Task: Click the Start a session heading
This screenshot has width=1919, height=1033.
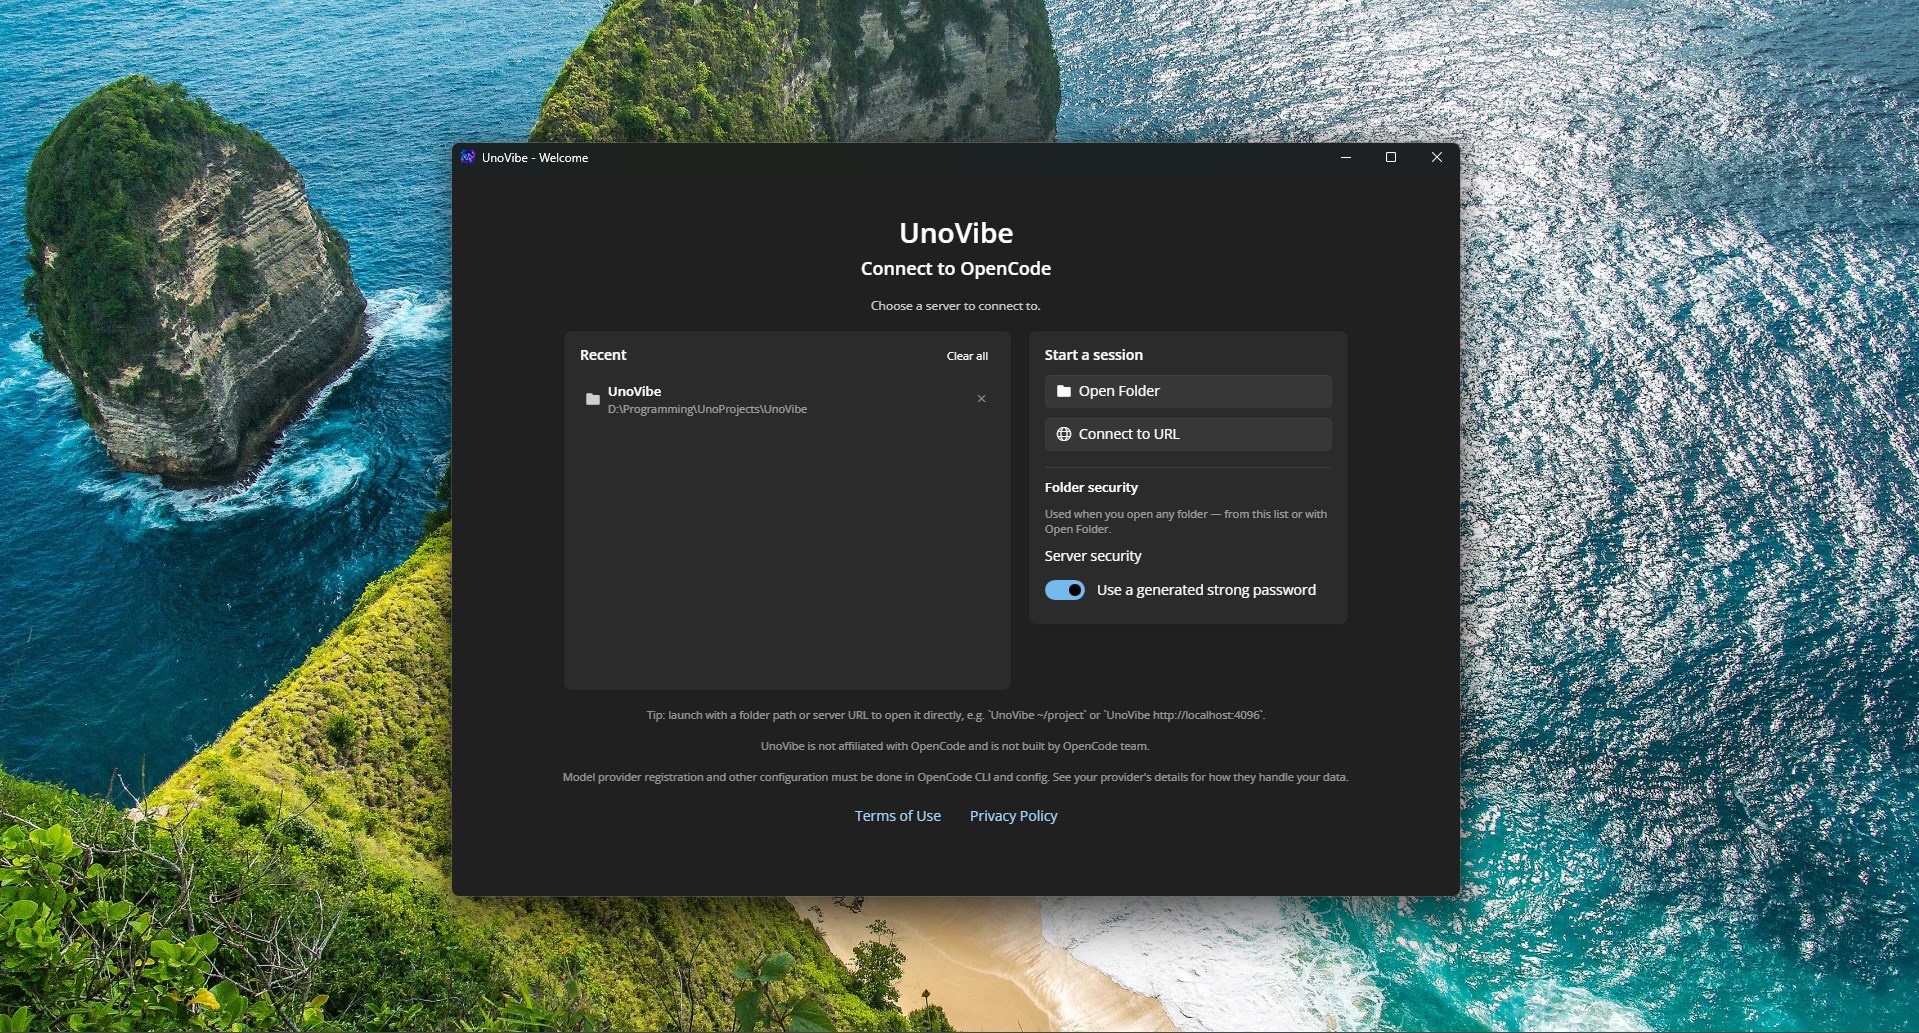Action: click(1093, 355)
